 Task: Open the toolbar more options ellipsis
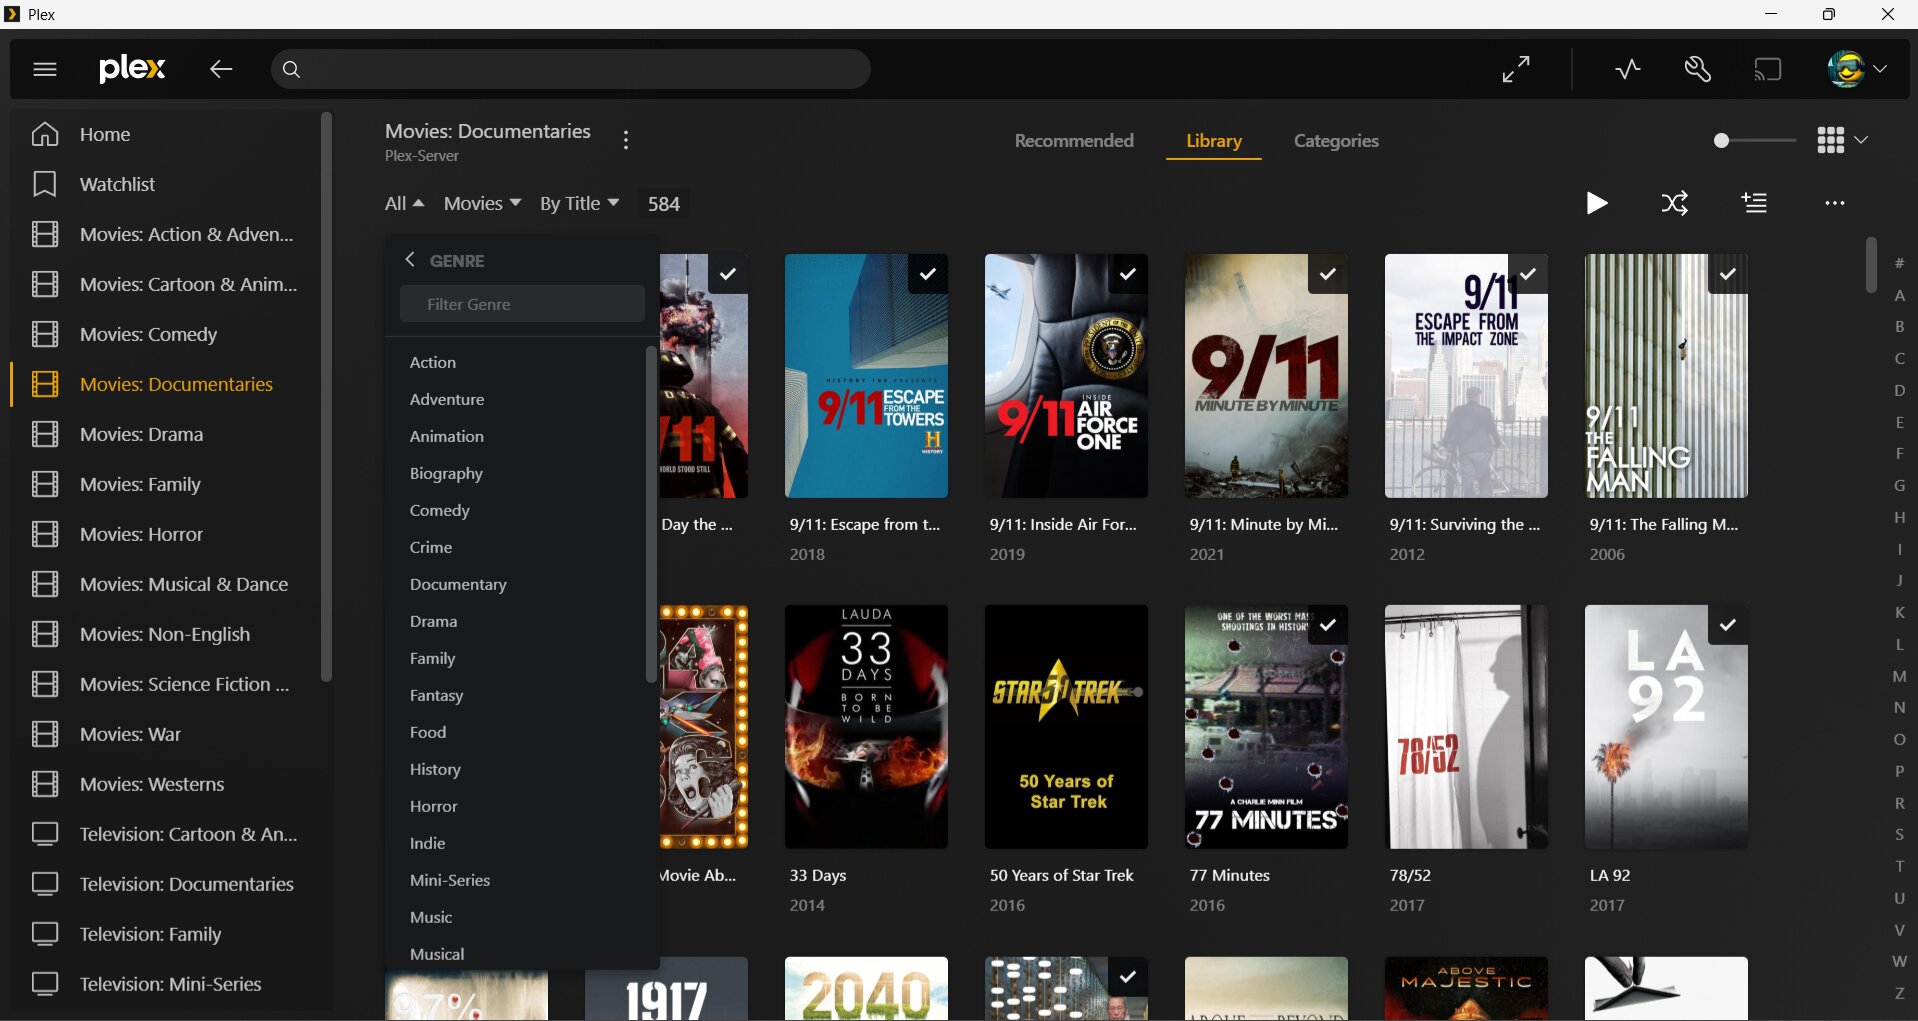coord(1834,203)
